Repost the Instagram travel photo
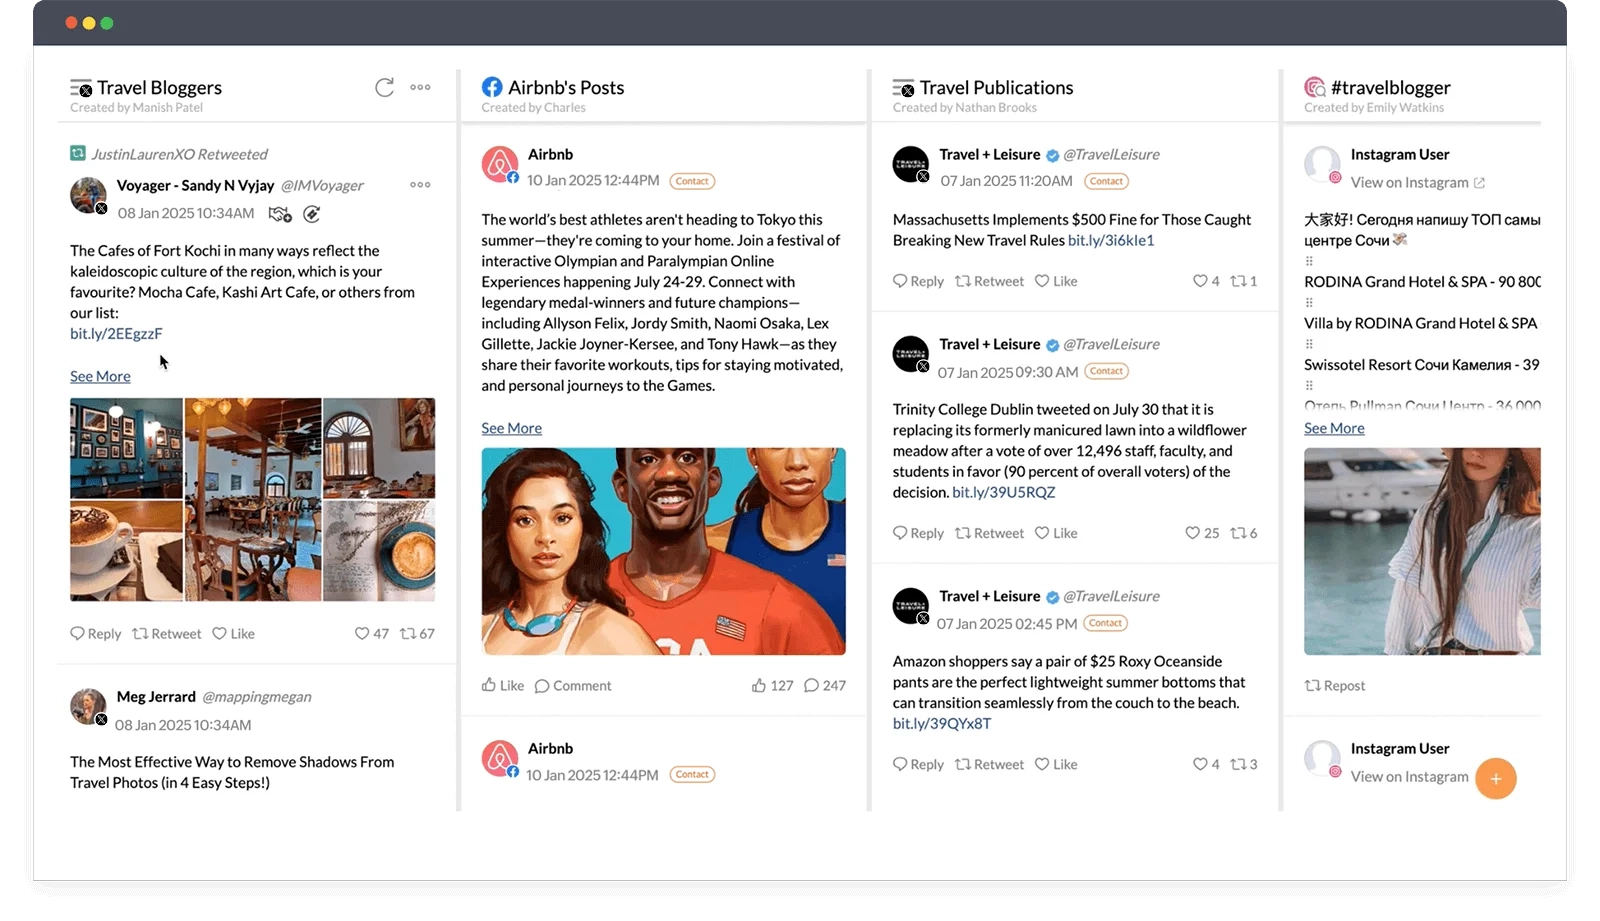 (x=1335, y=686)
